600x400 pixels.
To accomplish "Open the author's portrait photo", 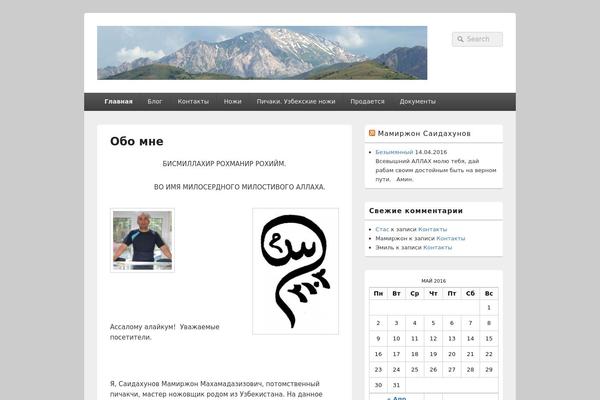I will point(142,240).
